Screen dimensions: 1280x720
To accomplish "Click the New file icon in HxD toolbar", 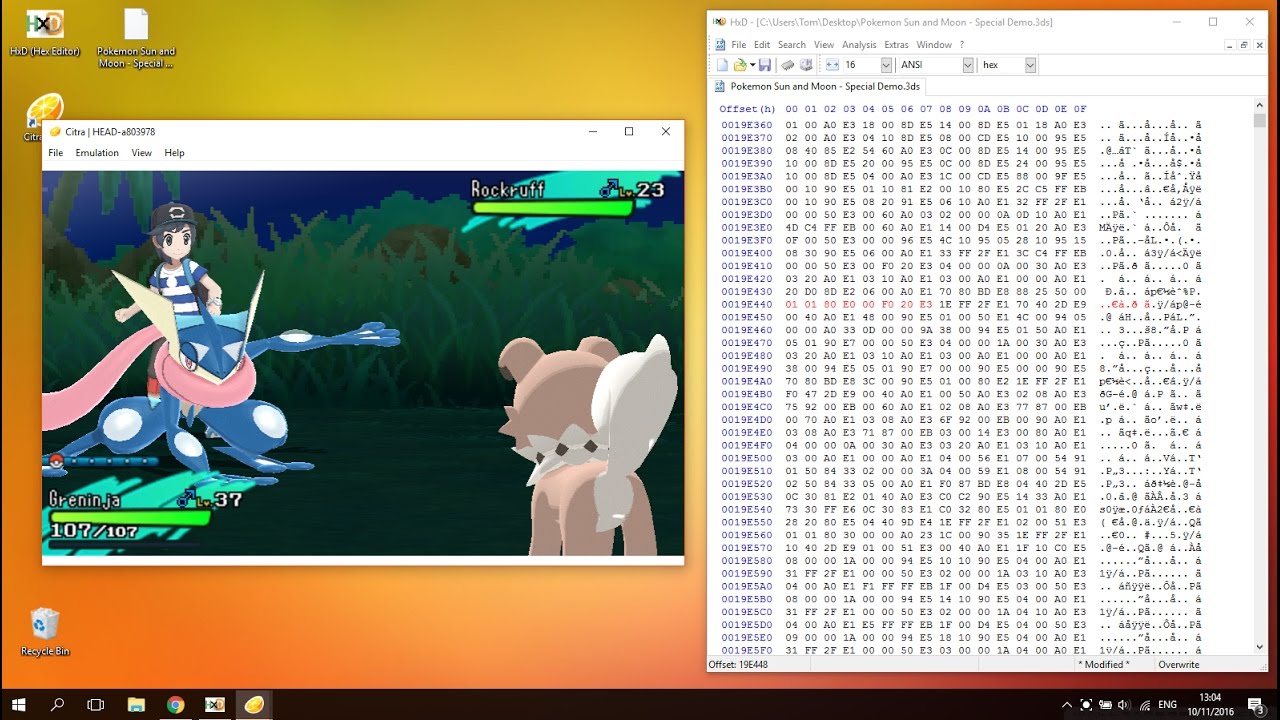I will (x=720, y=65).
